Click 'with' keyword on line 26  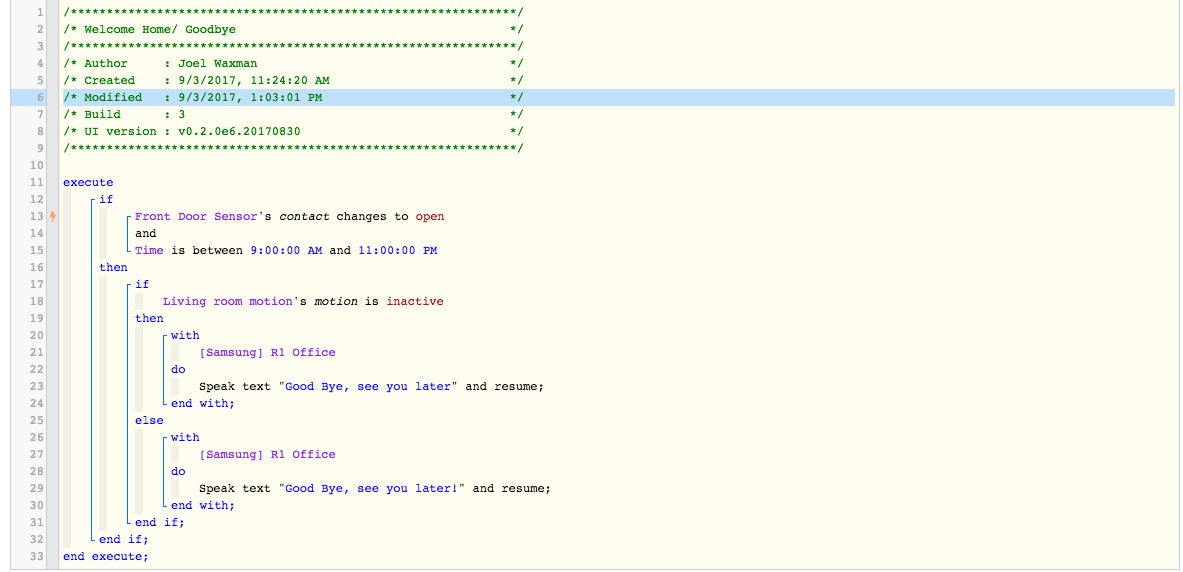point(185,437)
